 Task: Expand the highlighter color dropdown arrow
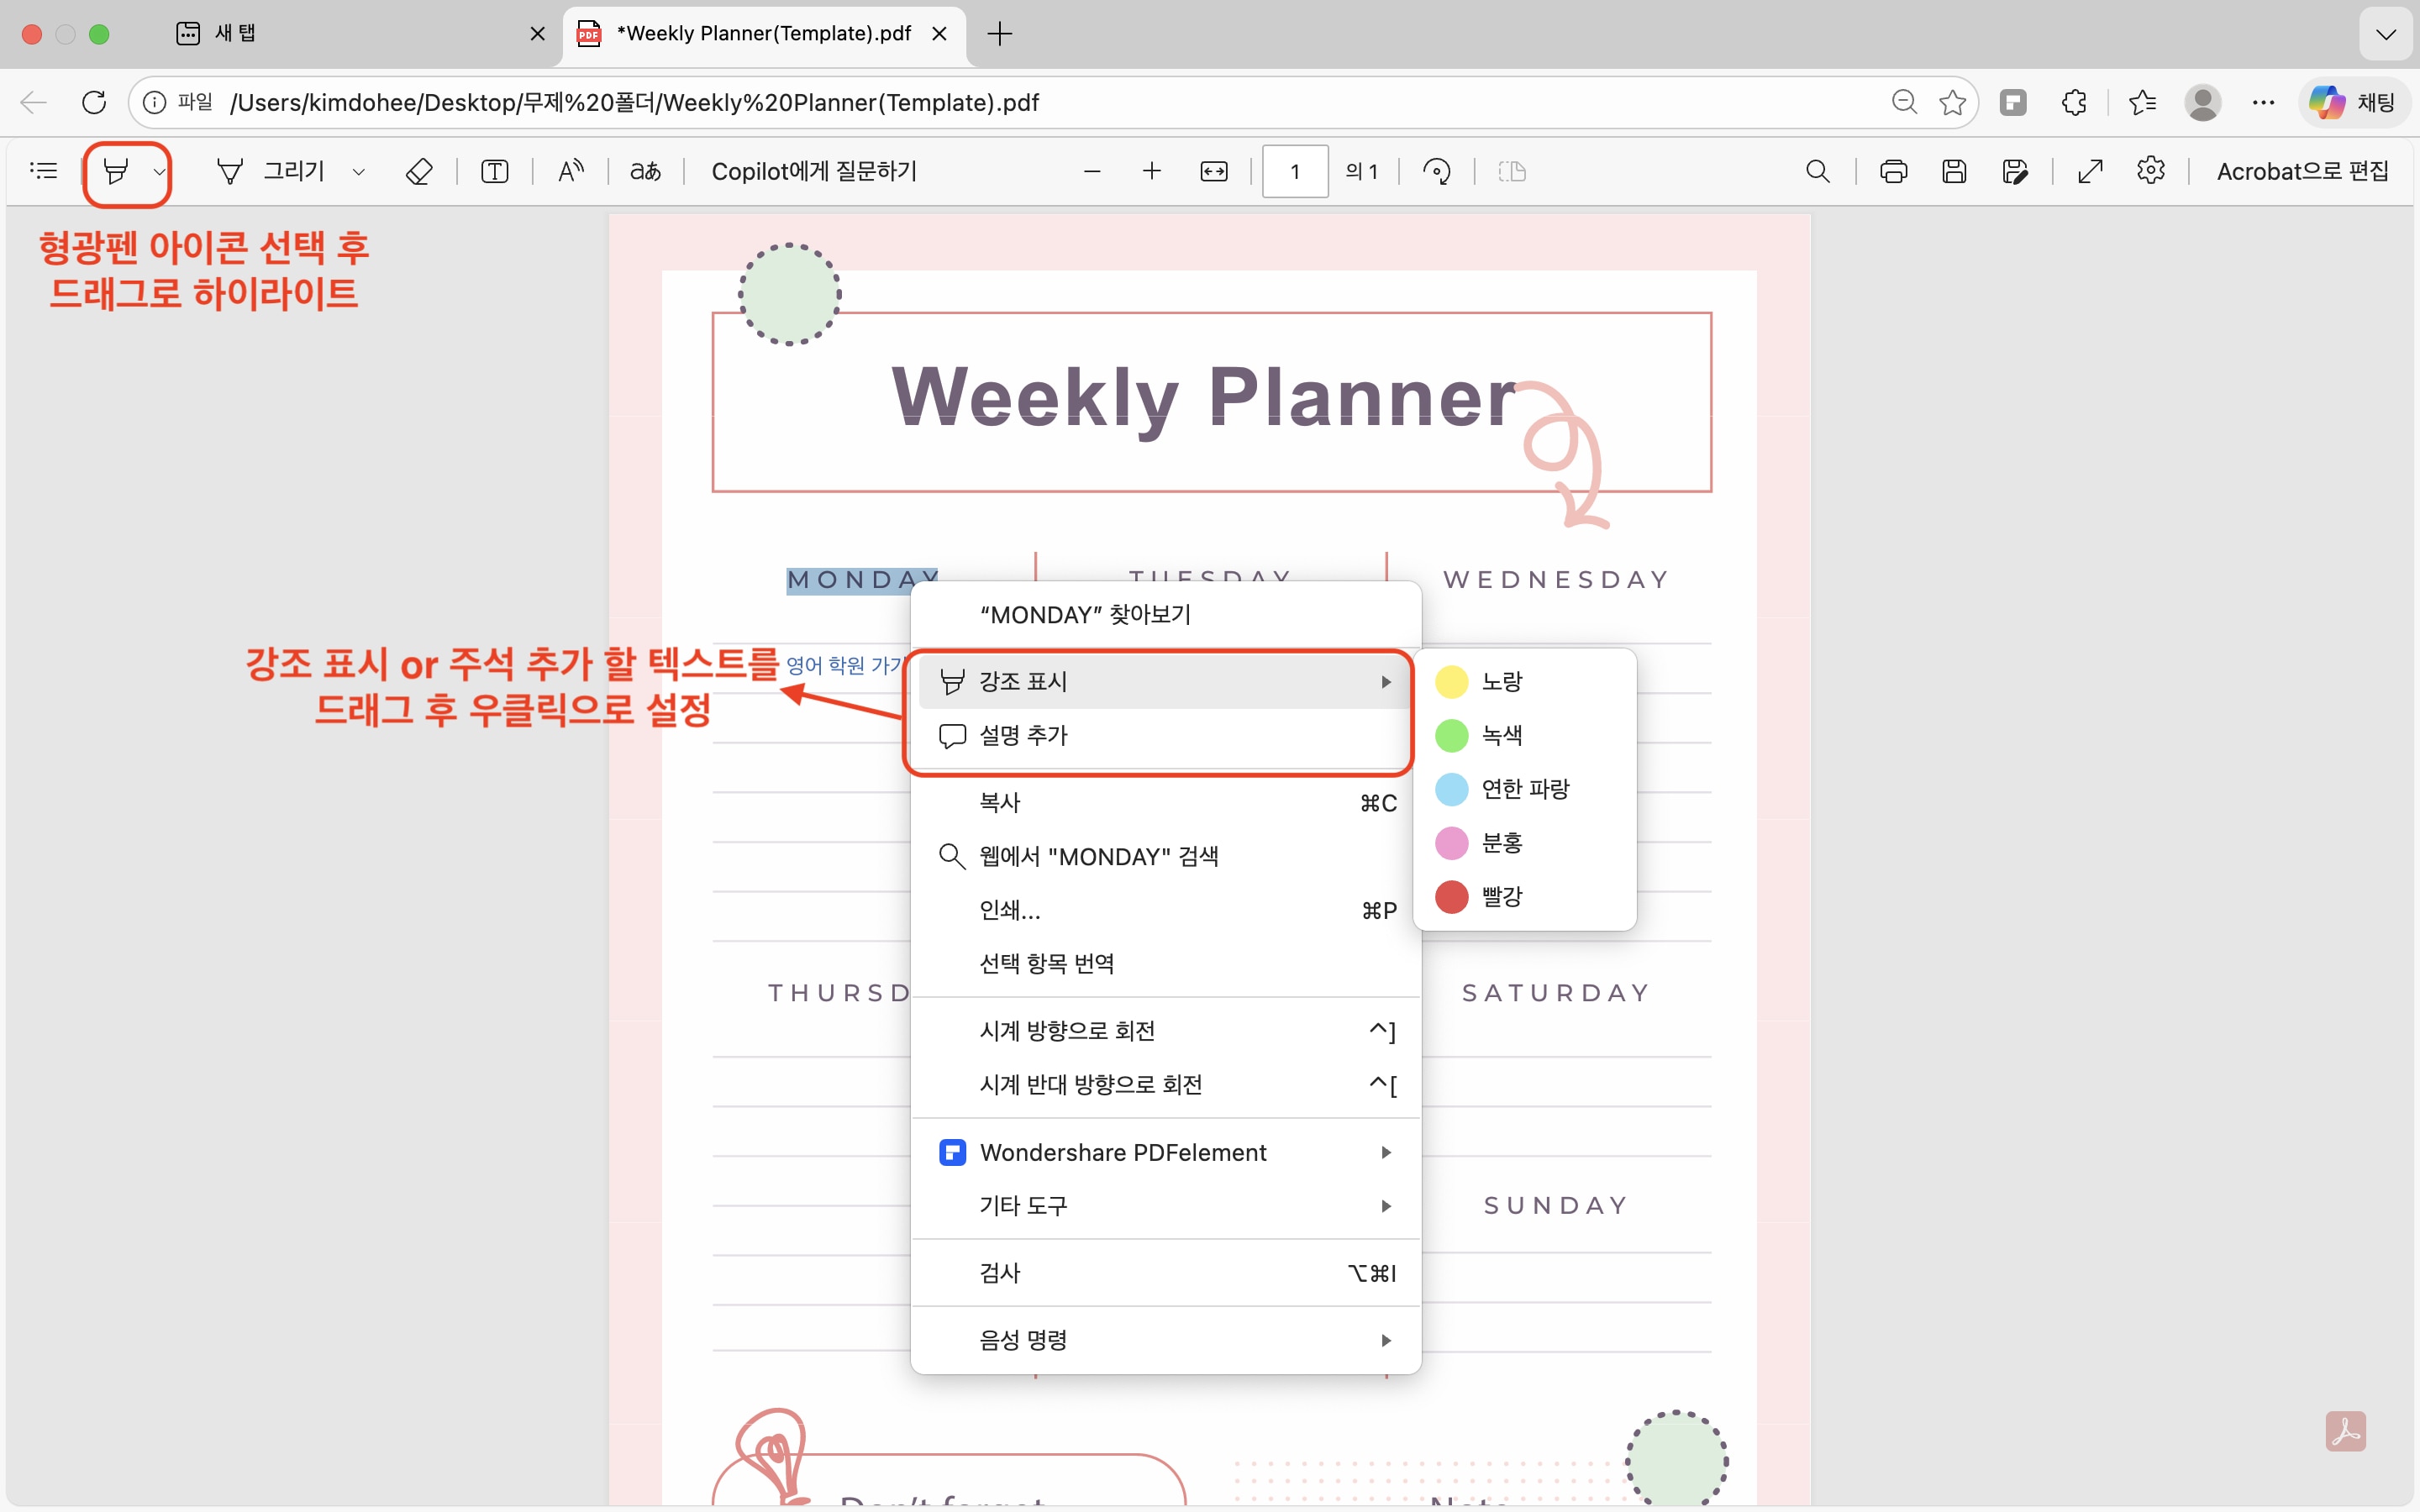click(x=159, y=172)
